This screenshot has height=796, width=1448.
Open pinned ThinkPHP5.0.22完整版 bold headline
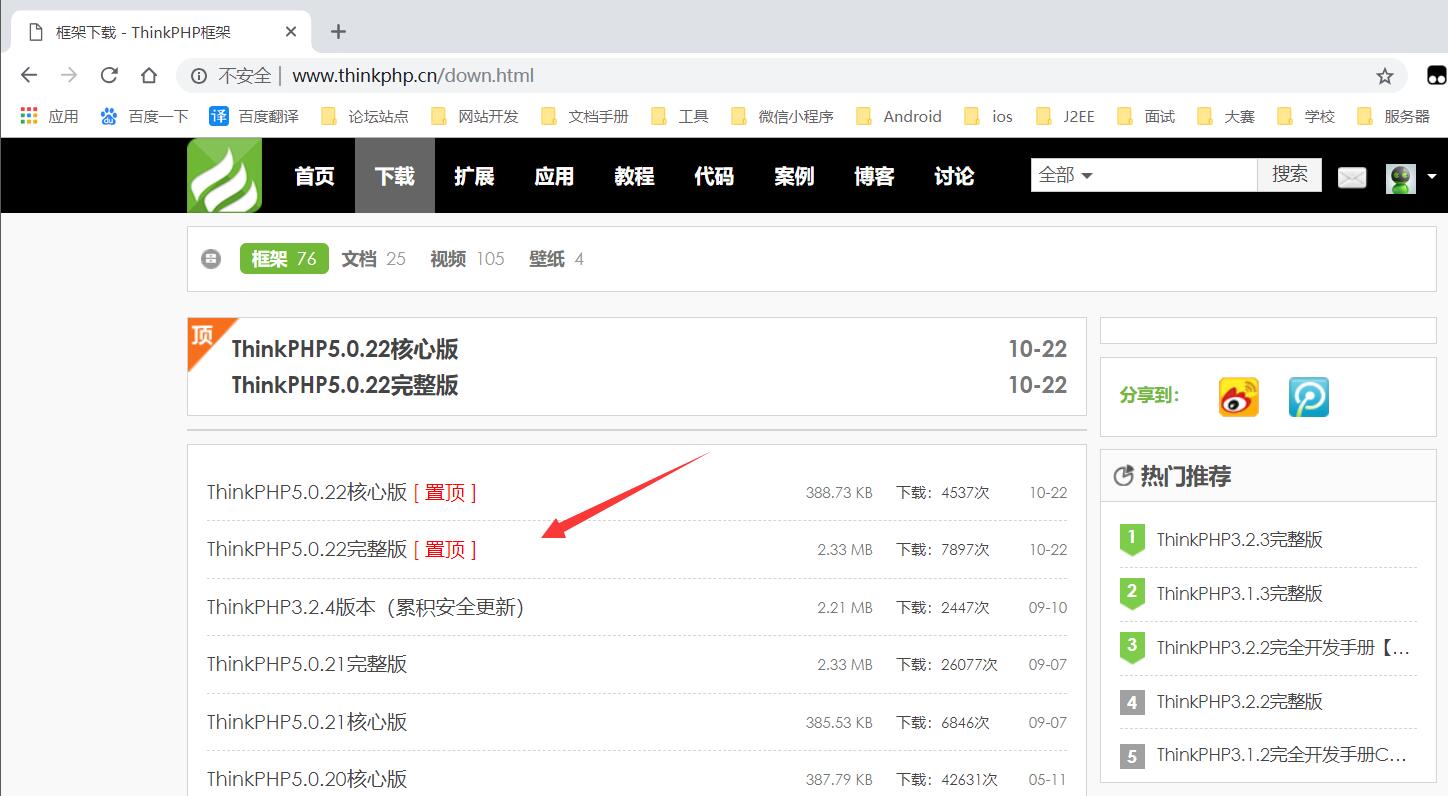click(345, 385)
